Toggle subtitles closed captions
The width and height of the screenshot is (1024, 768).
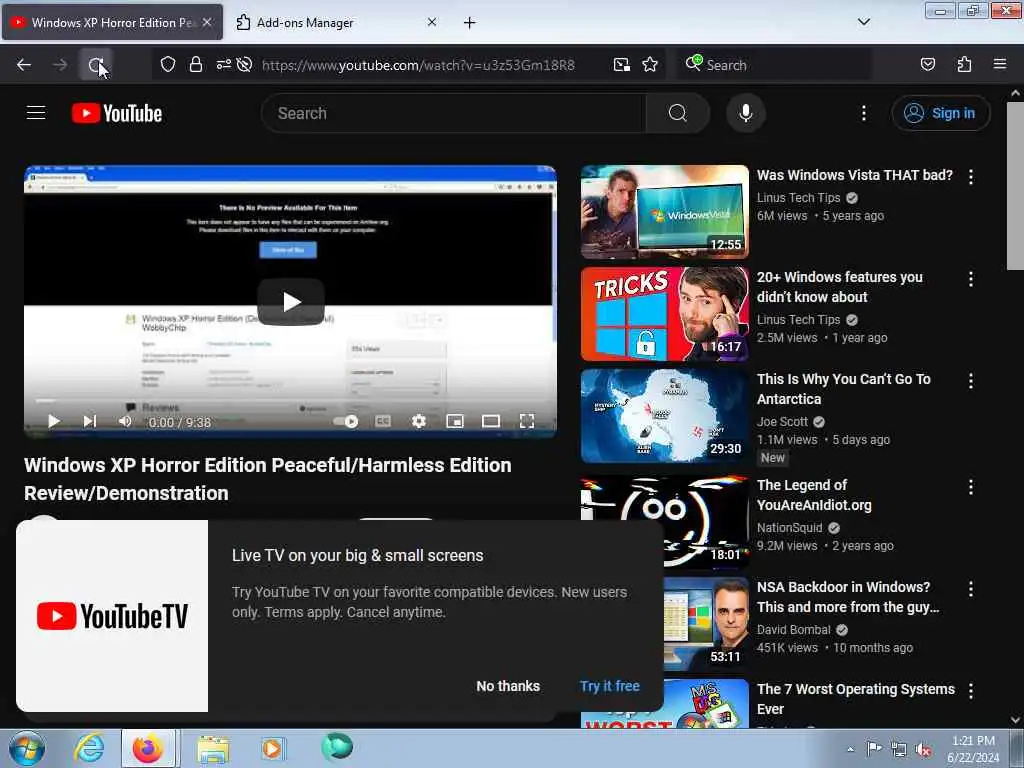[x=383, y=422]
